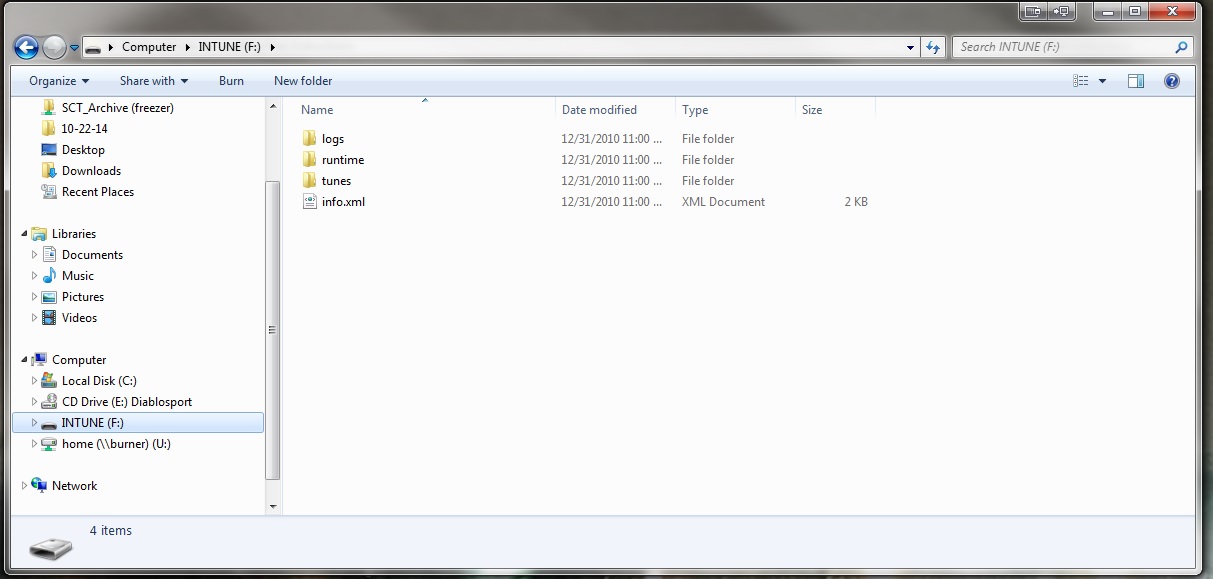1213x579 pixels.
Task: Click the Local Disk (C:) drive icon
Action: pos(49,381)
